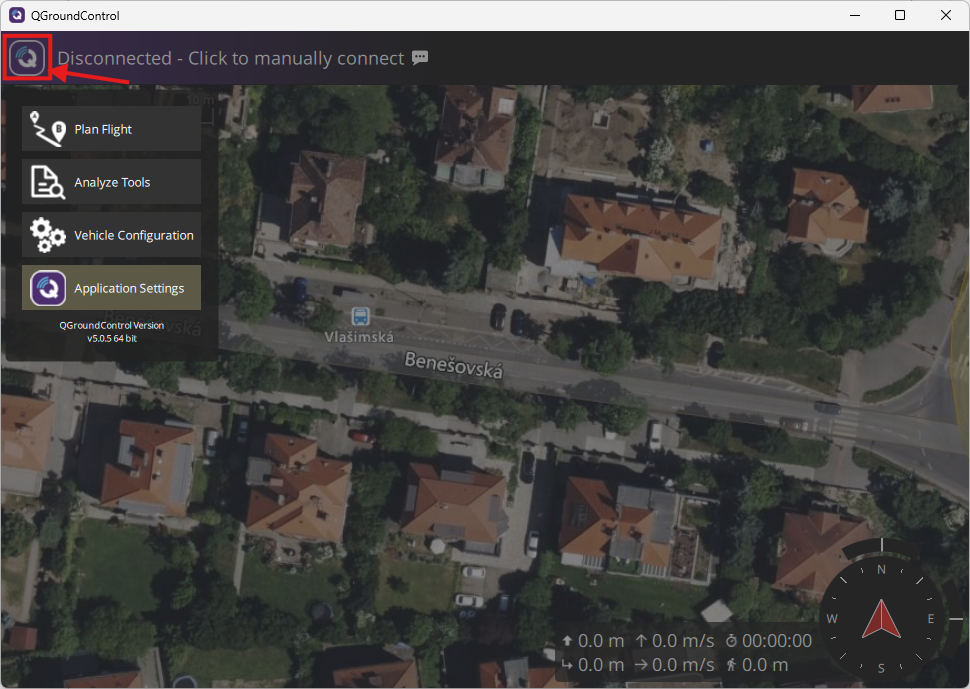
Task: Click the QGroundControl logo in the toolbar
Action: click(x=28, y=58)
